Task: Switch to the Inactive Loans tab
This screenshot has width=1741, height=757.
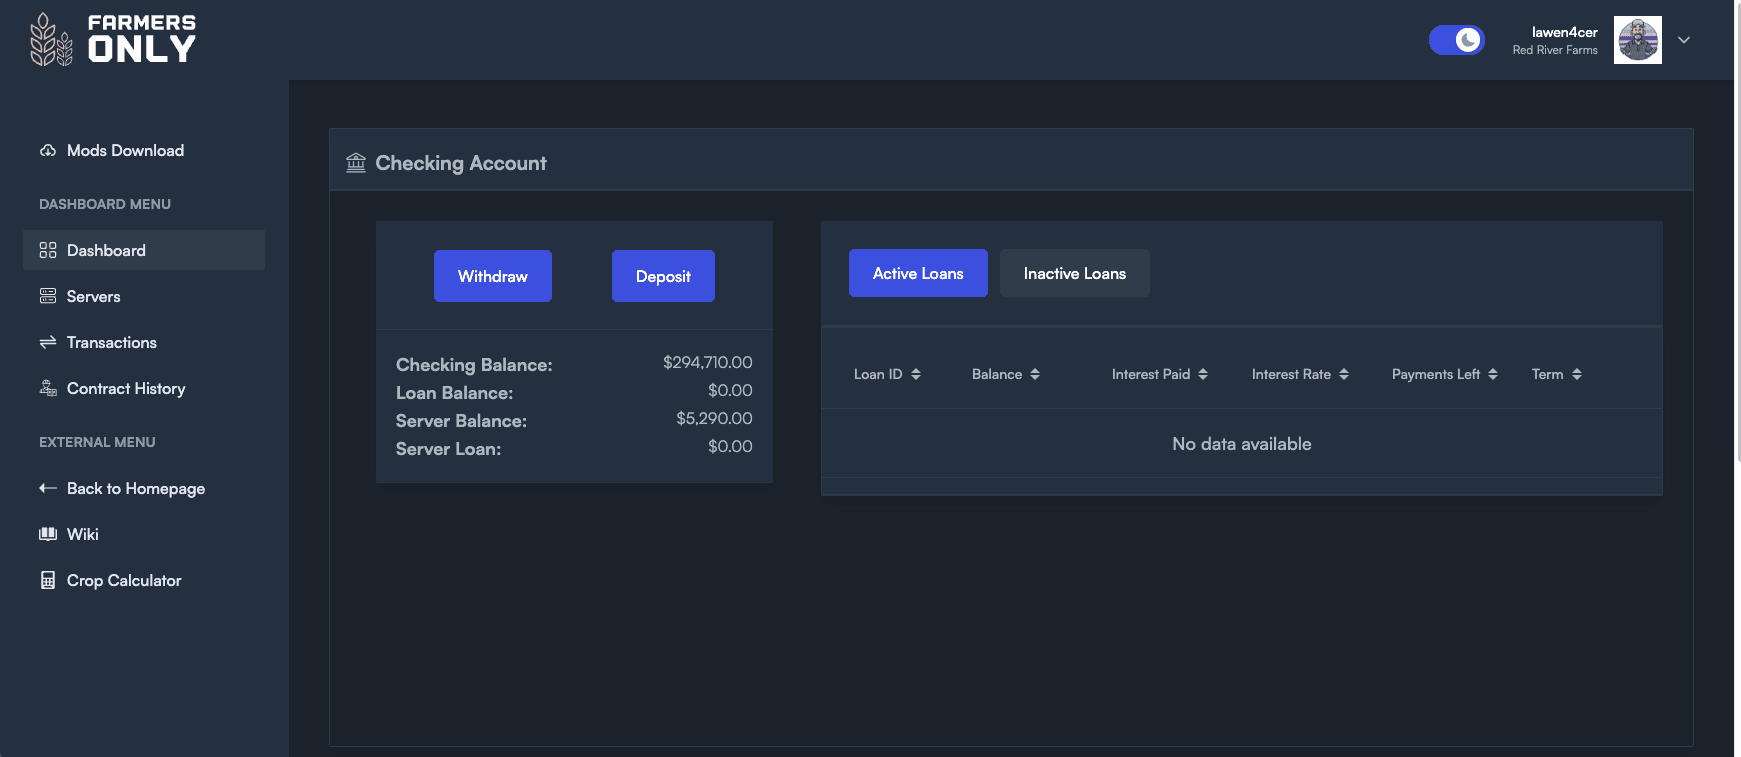Action: (1074, 273)
